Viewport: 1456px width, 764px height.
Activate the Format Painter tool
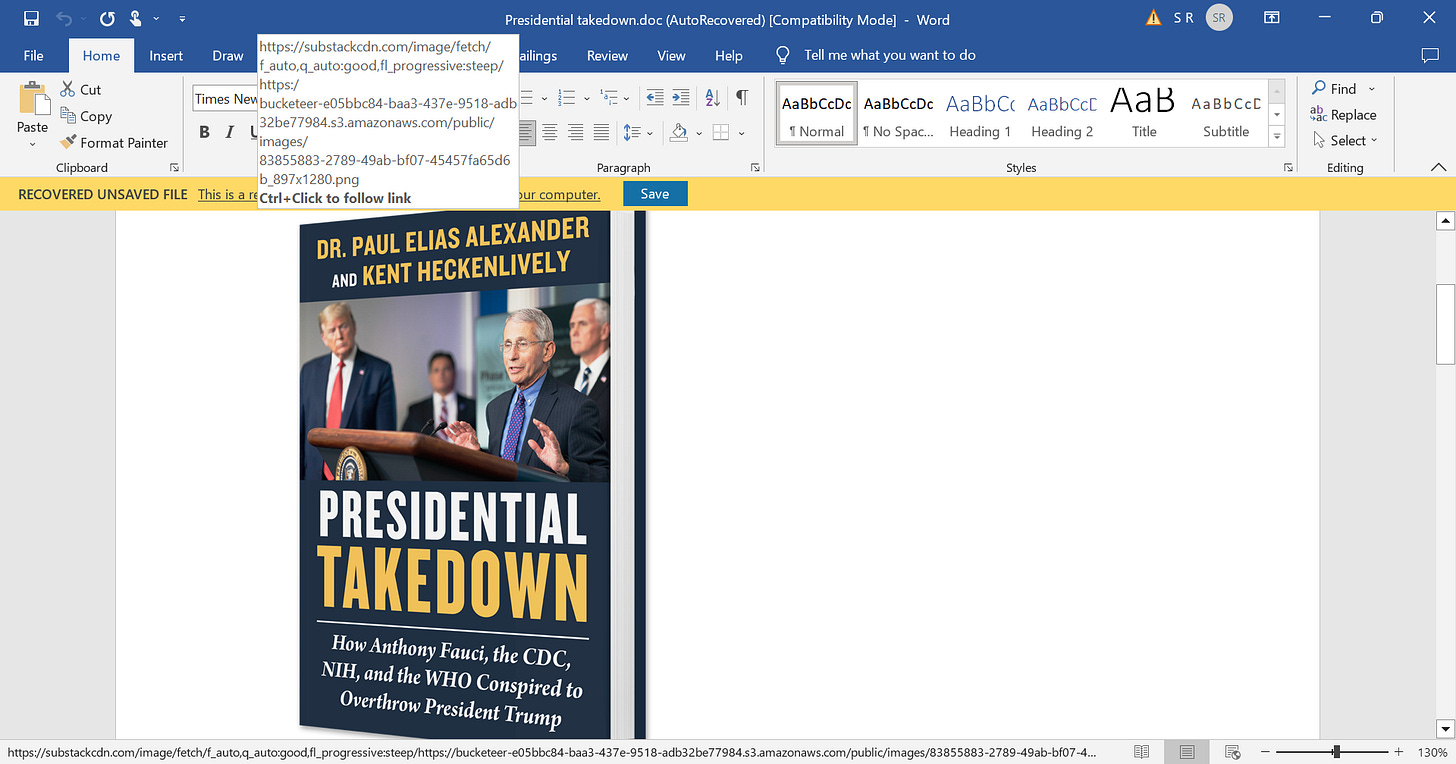tap(114, 143)
